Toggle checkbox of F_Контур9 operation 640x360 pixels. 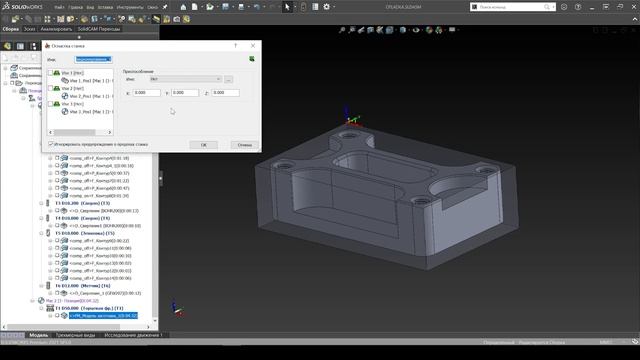pyautogui.click(x=57, y=241)
